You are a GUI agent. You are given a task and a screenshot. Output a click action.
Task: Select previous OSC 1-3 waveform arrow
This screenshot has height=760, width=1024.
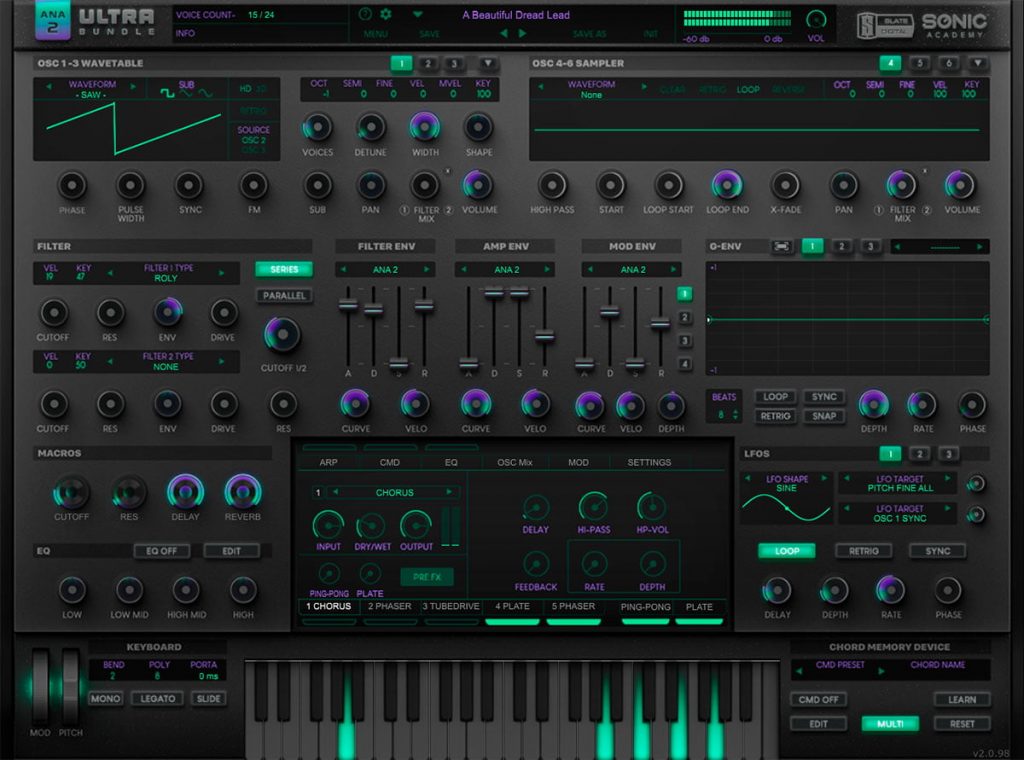click(48, 86)
